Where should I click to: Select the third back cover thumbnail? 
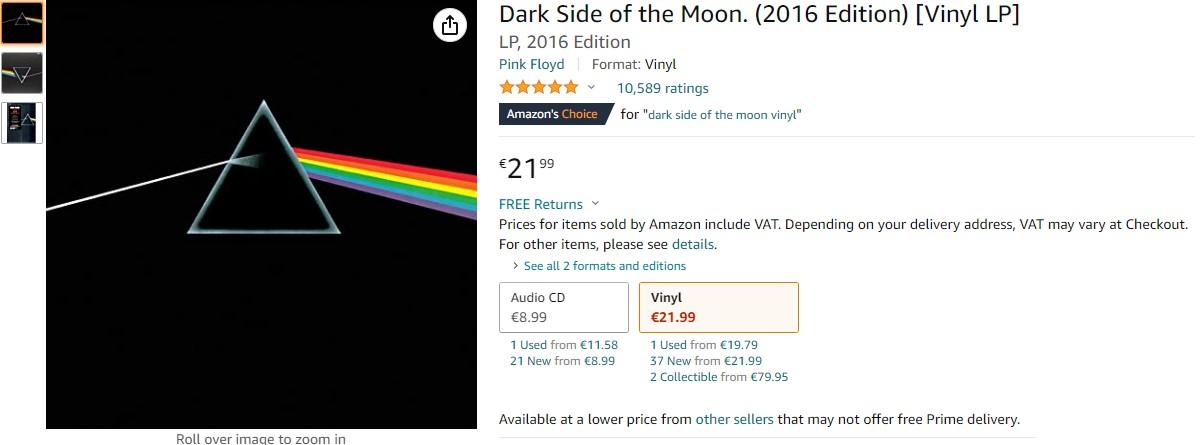coord(21,122)
